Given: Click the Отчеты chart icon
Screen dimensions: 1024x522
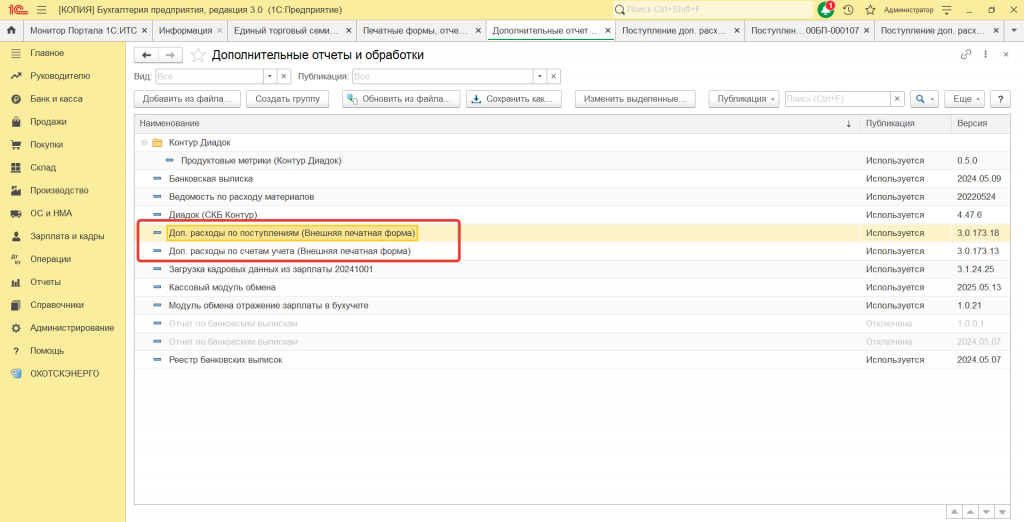Looking at the screenshot, I should tap(16, 282).
